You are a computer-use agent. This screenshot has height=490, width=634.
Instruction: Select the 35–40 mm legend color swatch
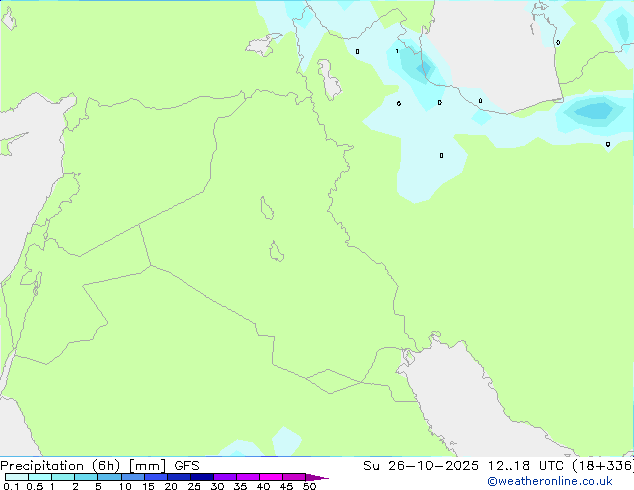click(248, 477)
